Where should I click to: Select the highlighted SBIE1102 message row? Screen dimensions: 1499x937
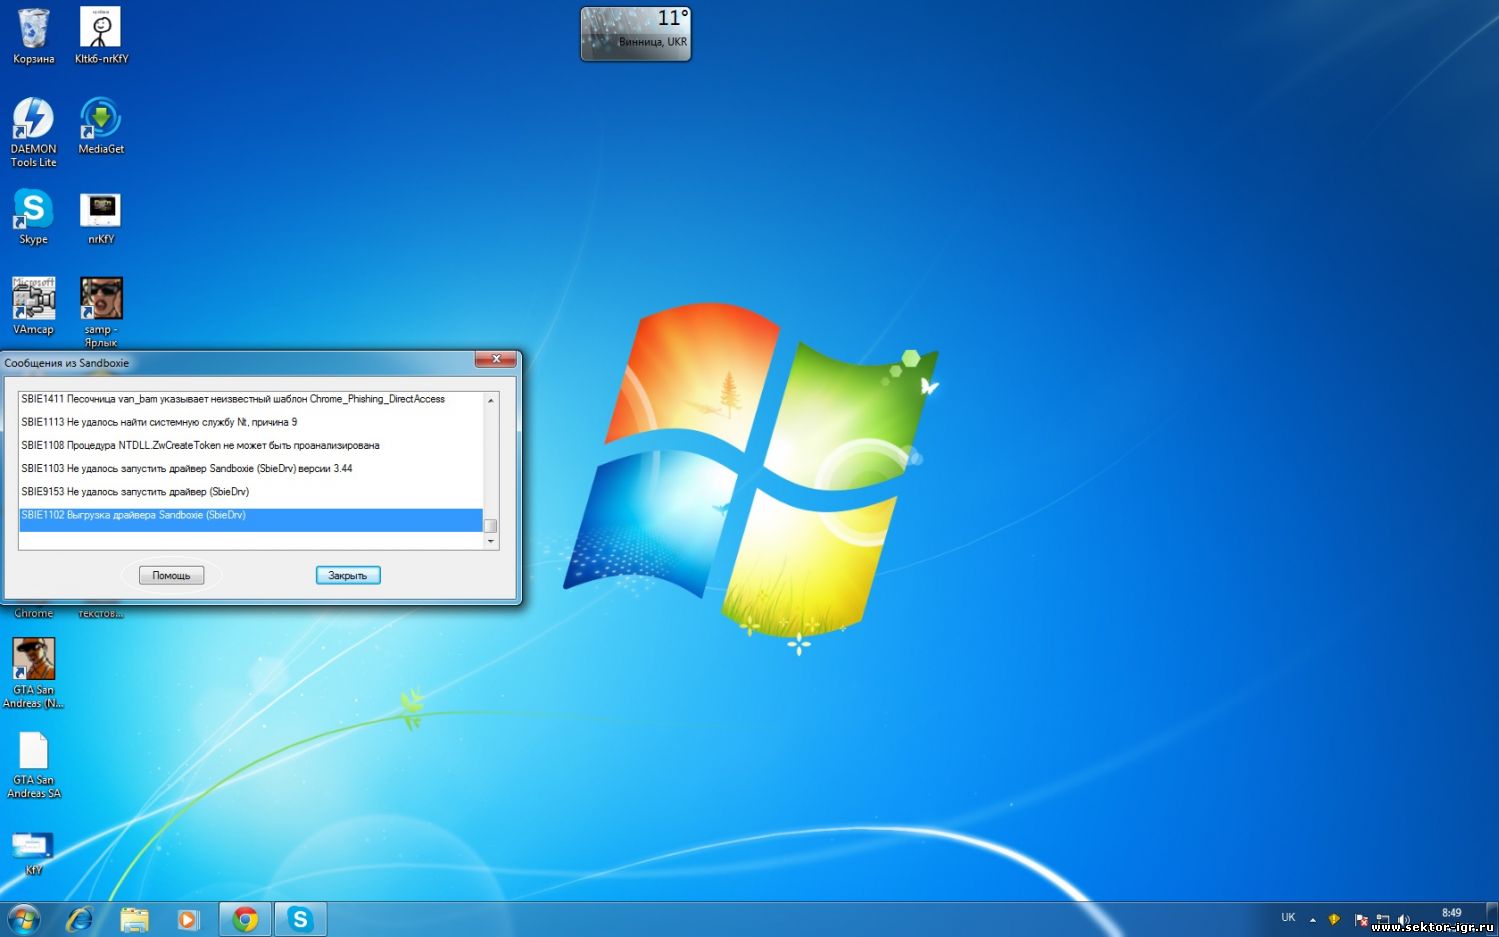pyautogui.click(x=251, y=518)
